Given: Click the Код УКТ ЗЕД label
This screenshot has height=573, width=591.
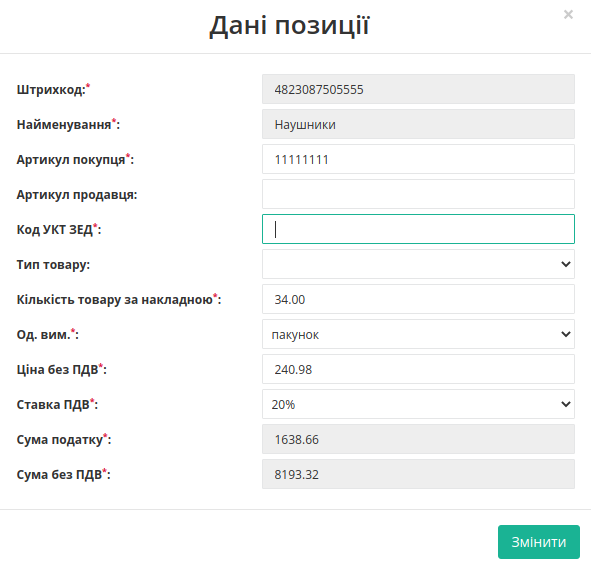Looking at the screenshot, I should pyautogui.click(x=59, y=230).
